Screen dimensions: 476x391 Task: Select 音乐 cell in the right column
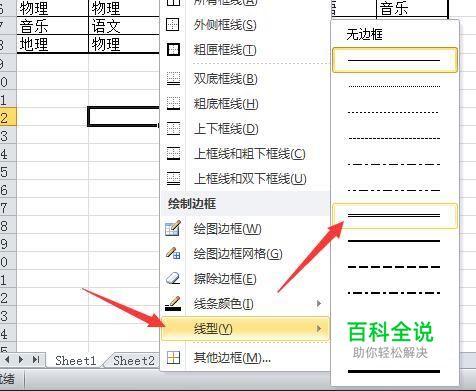click(412, 8)
